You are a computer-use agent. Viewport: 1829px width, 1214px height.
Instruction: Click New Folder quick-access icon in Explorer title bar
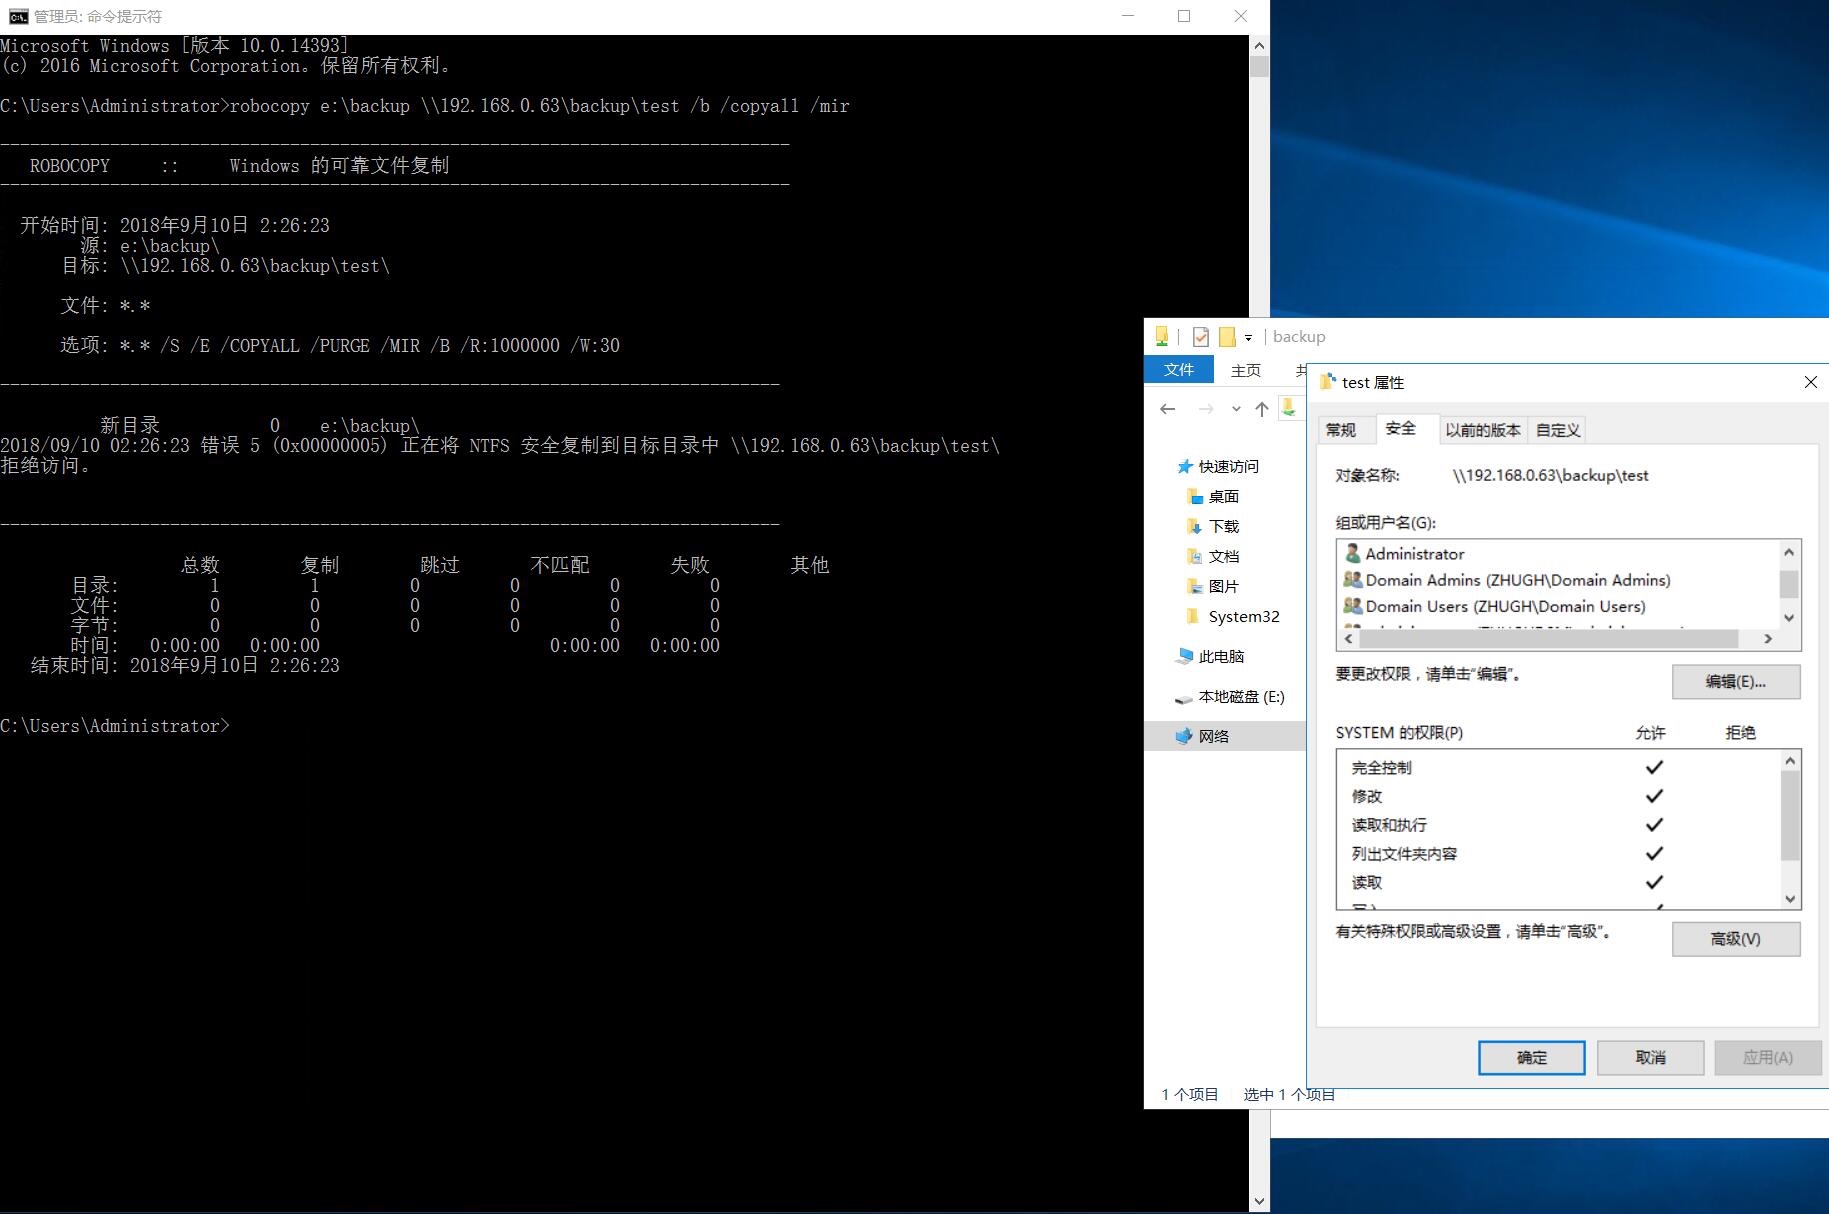click(1227, 337)
